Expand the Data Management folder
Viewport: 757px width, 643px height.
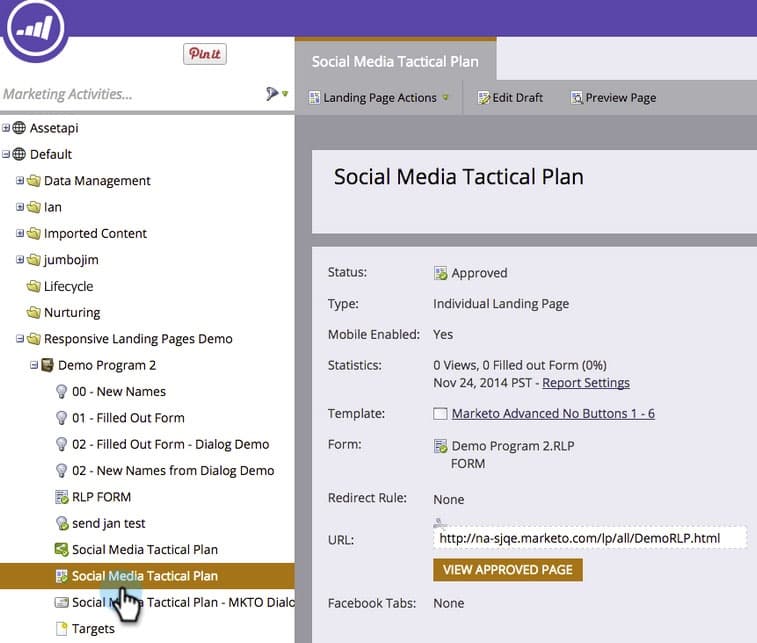point(20,181)
